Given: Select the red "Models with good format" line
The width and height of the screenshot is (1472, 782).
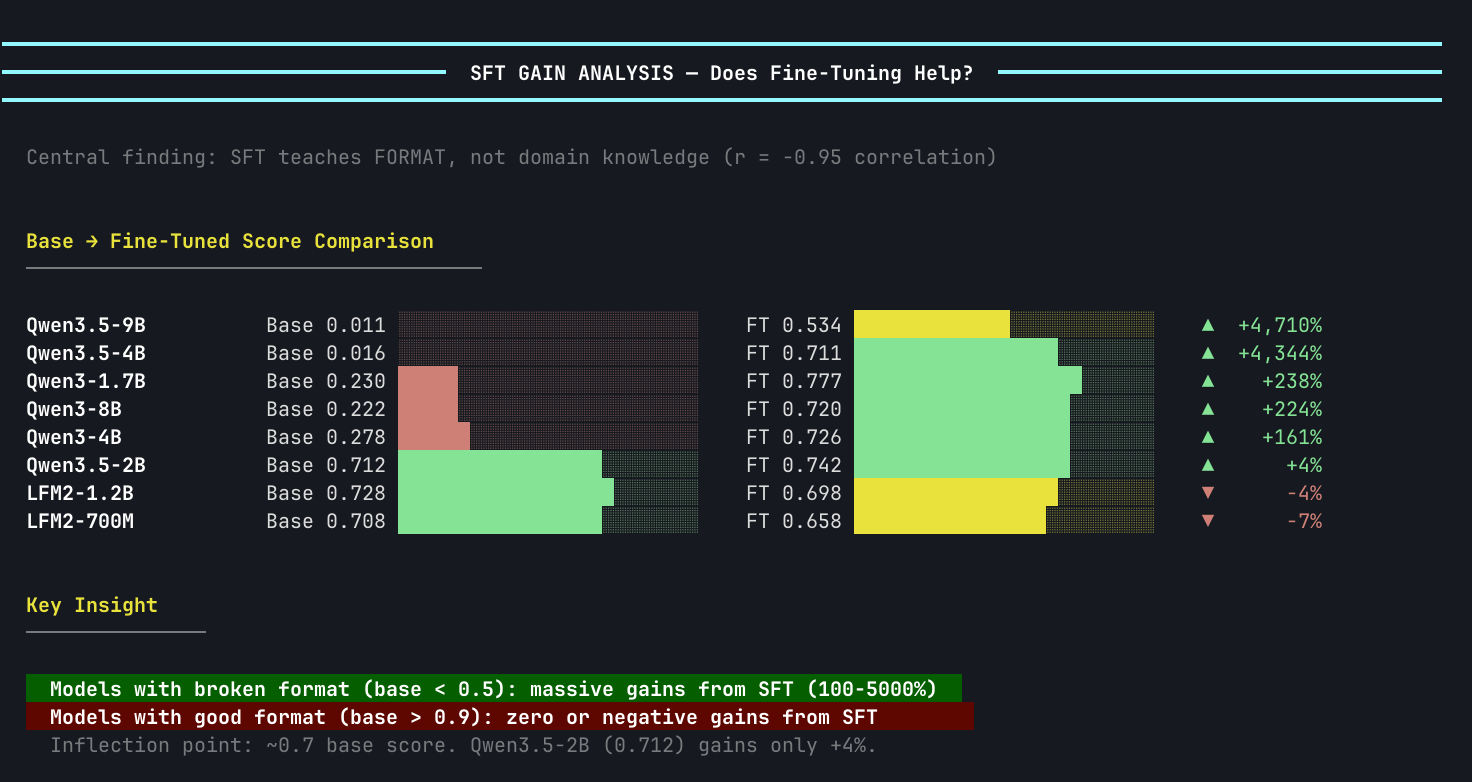Looking at the screenshot, I should tap(500, 716).
